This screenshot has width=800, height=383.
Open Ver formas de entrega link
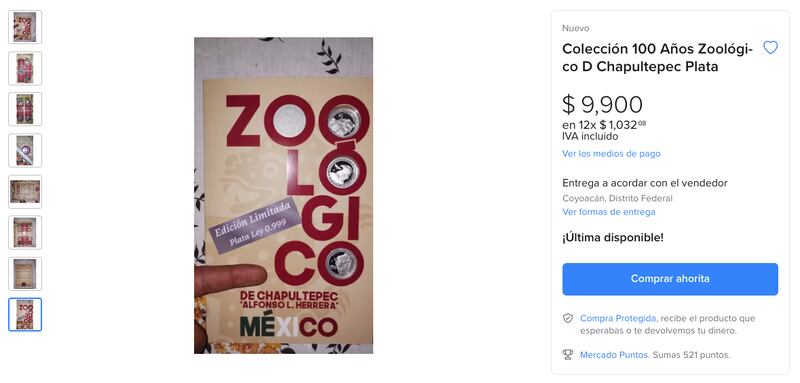click(609, 212)
